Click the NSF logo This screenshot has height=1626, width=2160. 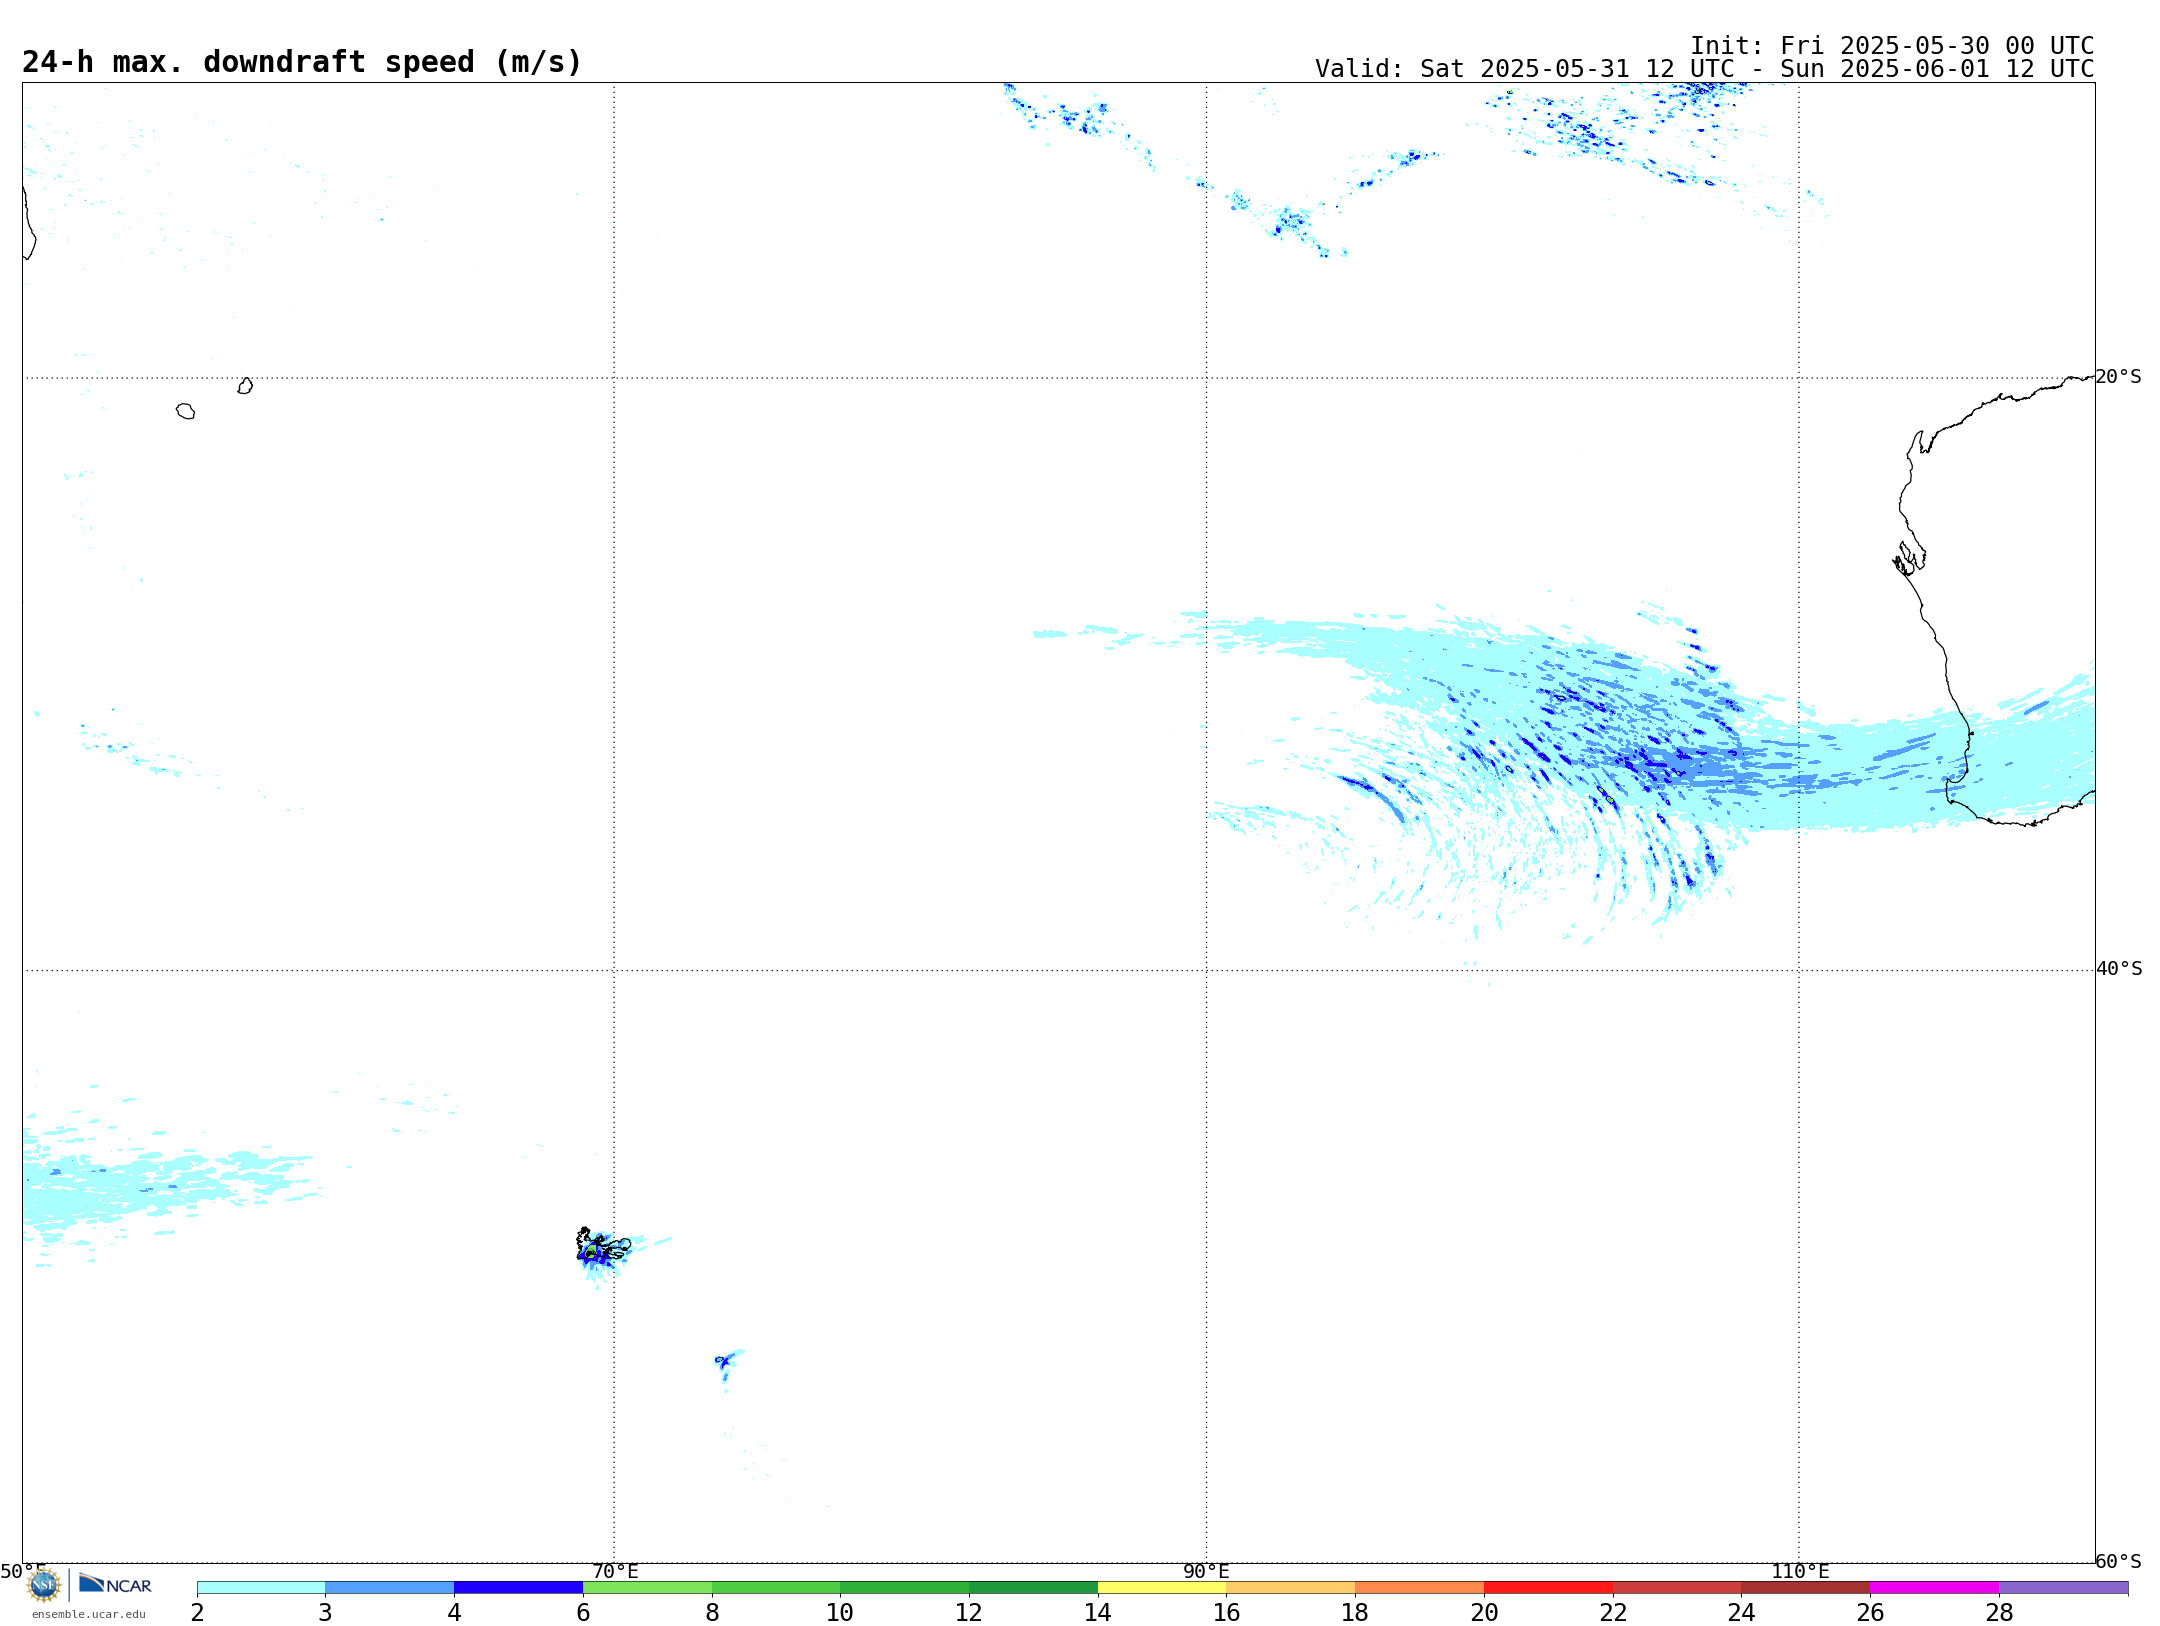(x=44, y=1584)
